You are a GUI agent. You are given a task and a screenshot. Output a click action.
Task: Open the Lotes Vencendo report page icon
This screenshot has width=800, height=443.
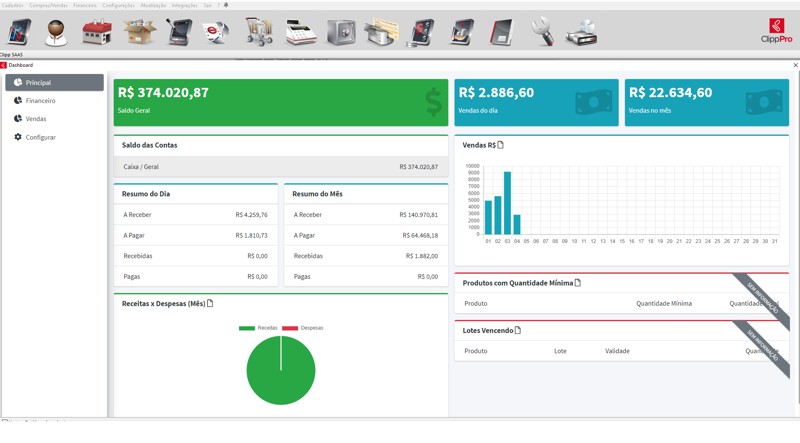(518, 330)
